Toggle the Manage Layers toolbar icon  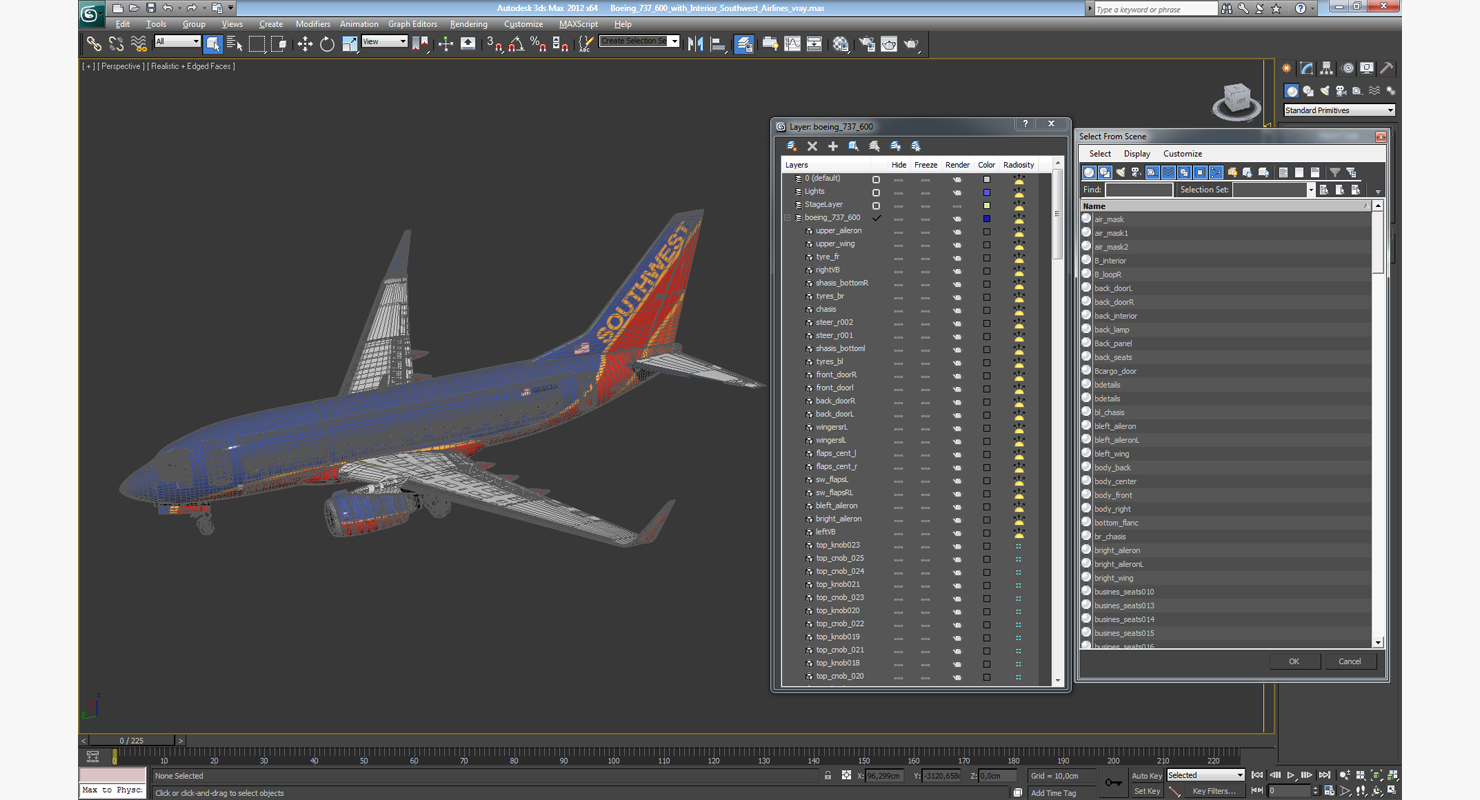click(744, 44)
